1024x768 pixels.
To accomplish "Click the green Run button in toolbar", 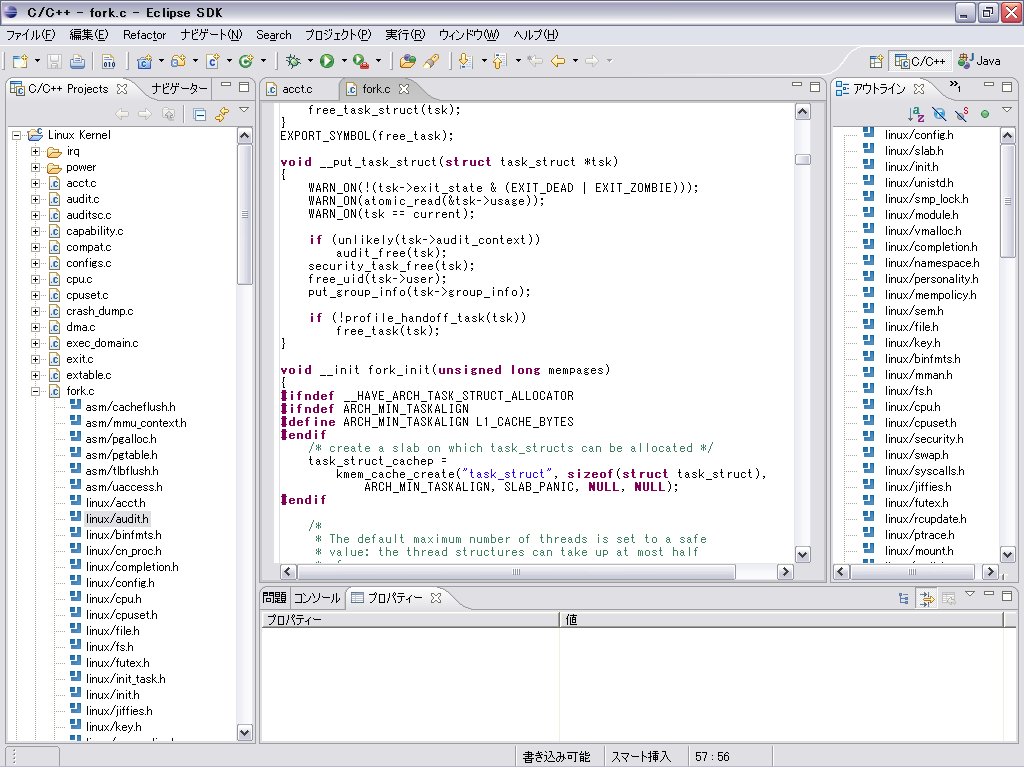I will [326, 61].
